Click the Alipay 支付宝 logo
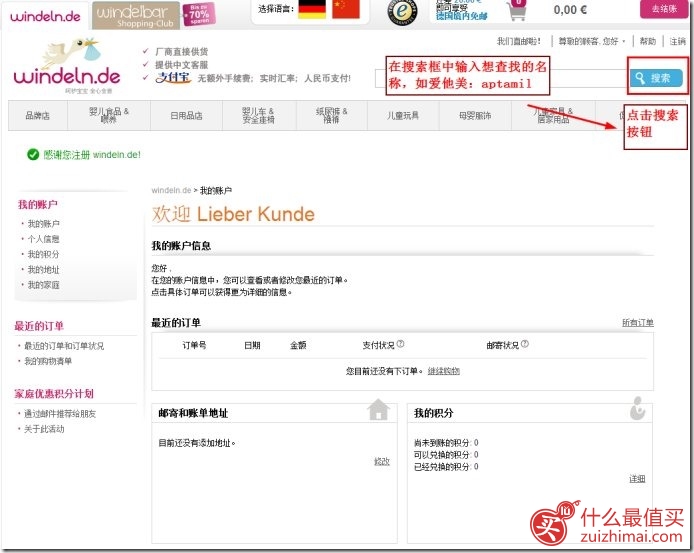The image size is (694, 553). coord(173,78)
